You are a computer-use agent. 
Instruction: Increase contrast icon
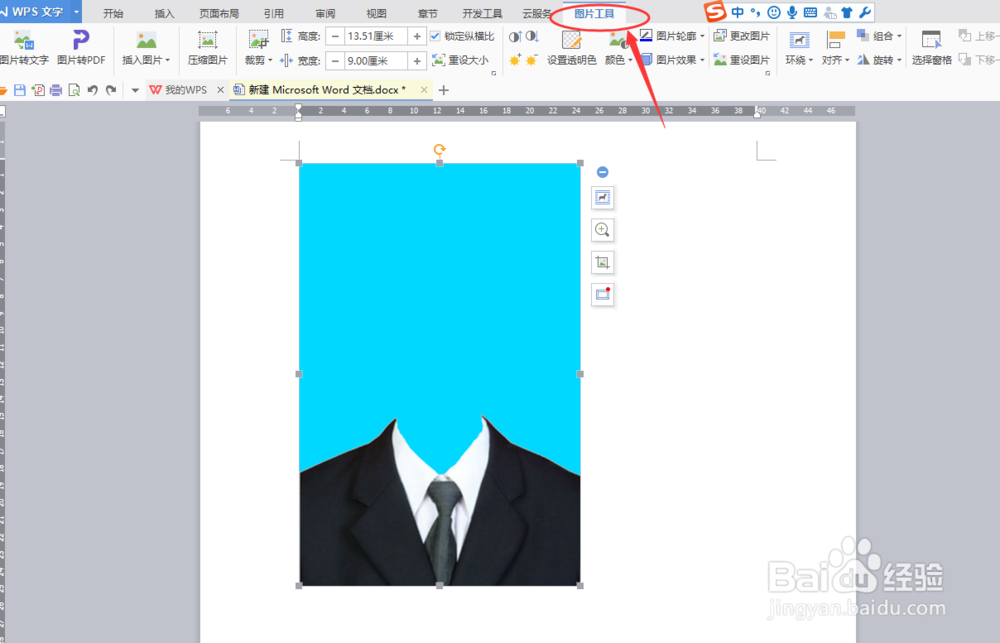[x=515, y=37]
